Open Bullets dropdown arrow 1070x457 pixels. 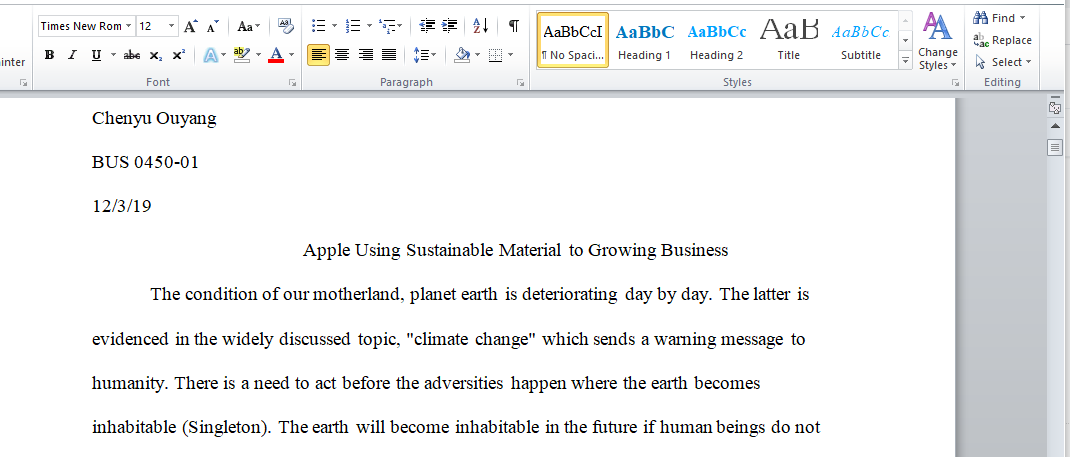click(334, 26)
